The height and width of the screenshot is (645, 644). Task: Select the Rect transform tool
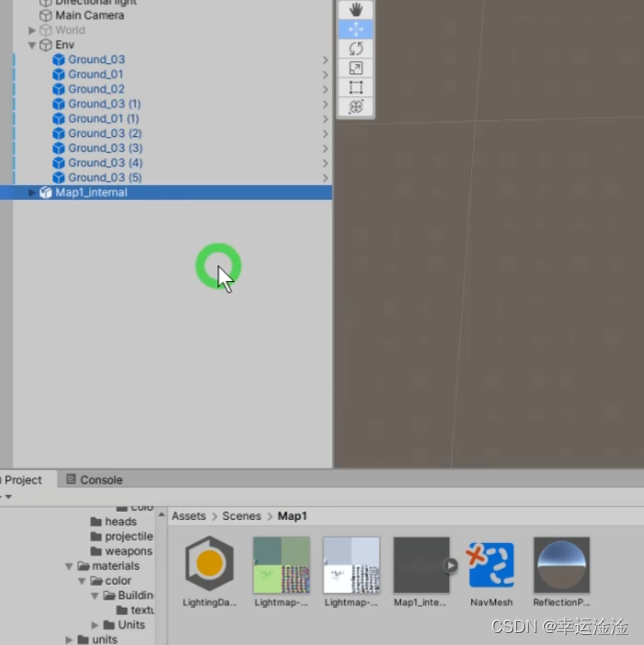pyautogui.click(x=356, y=87)
